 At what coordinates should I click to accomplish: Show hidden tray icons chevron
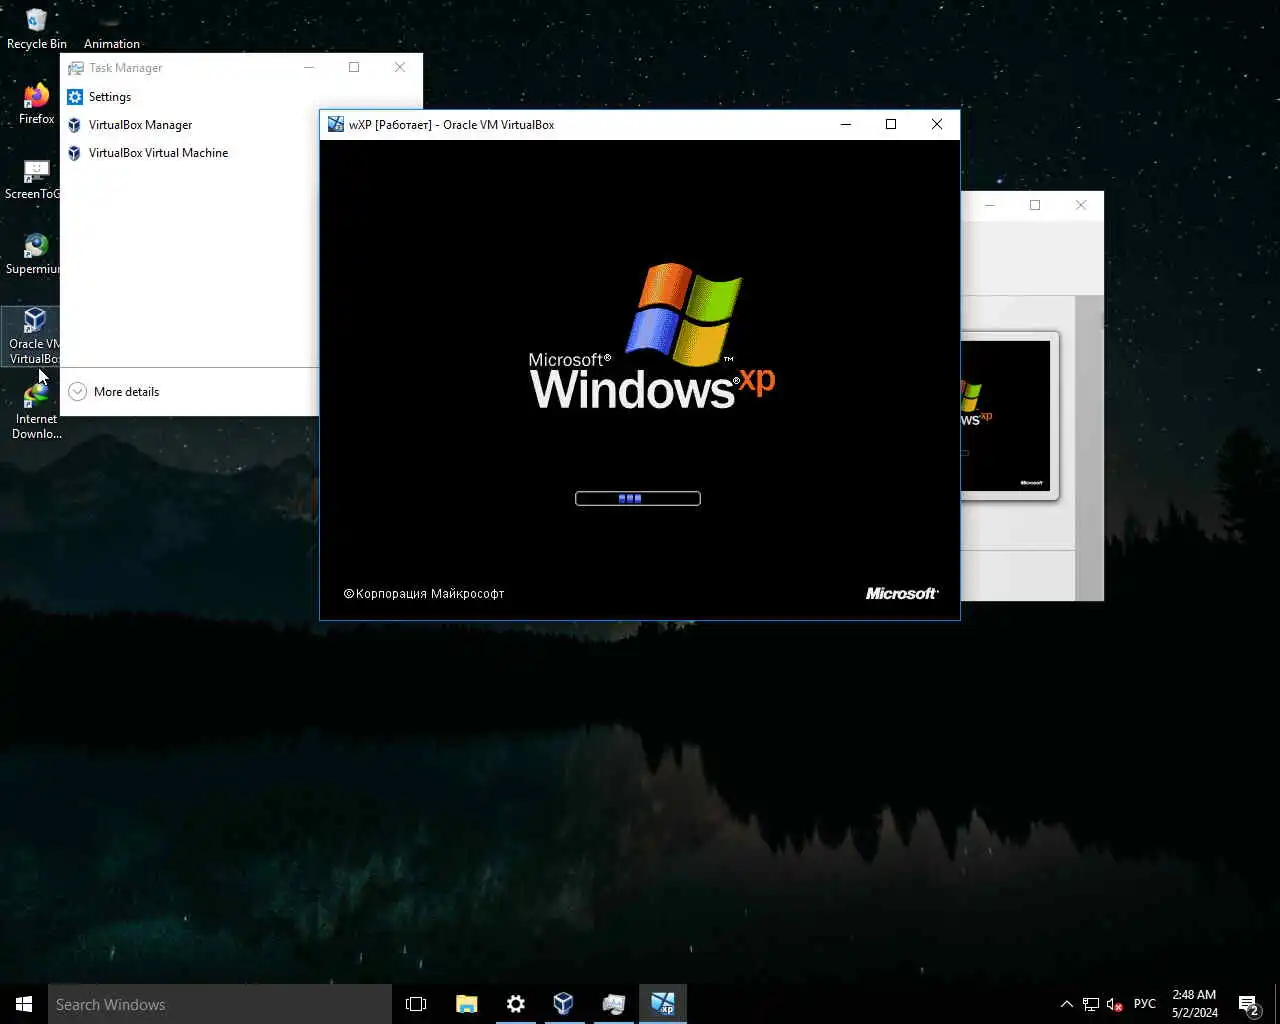point(1066,1004)
